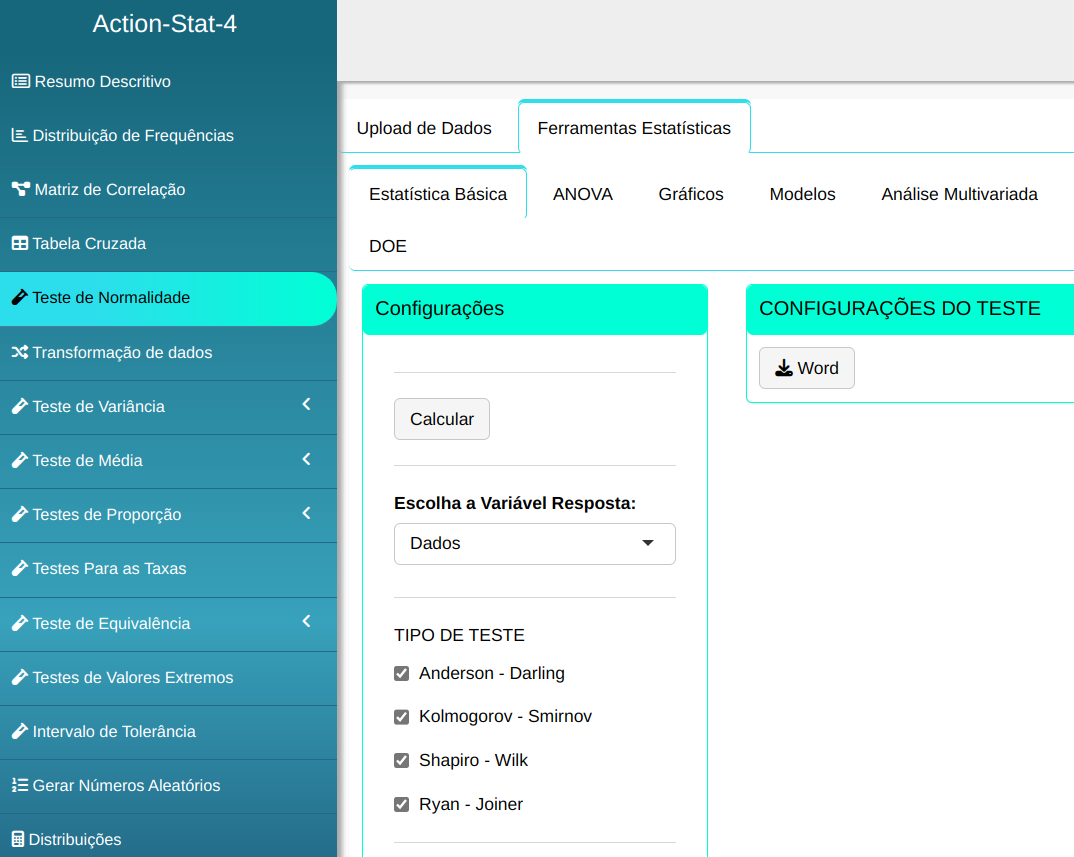Image resolution: width=1074 pixels, height=857 pixels.
Task: Click the Gerar Números Aleatórios list icon
Action: click(19, 785)
